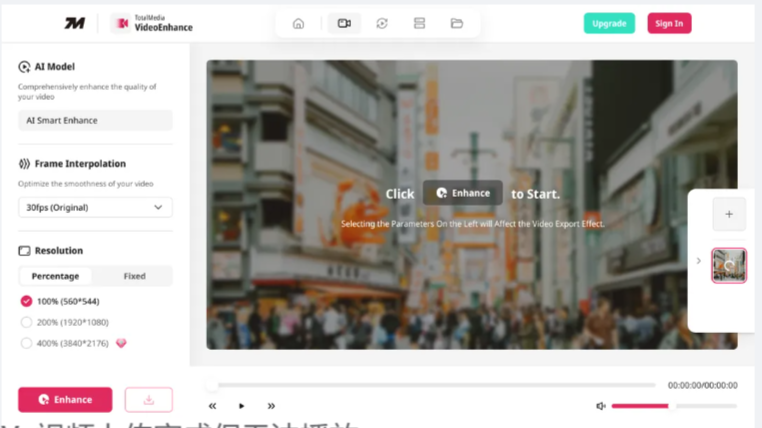
Task: Click the download export icon button
Action: coord(148,400)
